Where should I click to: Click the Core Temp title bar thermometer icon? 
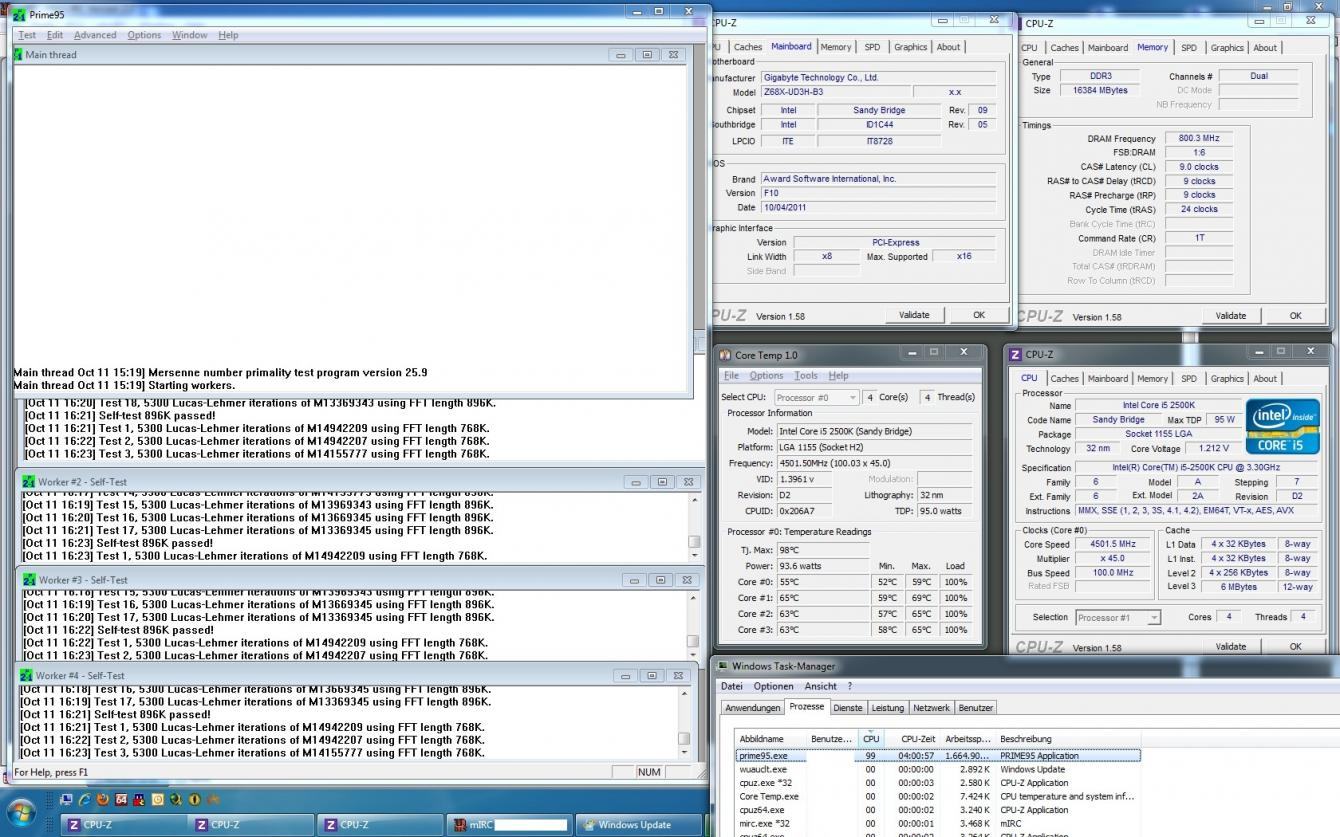[x=726, y=354]
